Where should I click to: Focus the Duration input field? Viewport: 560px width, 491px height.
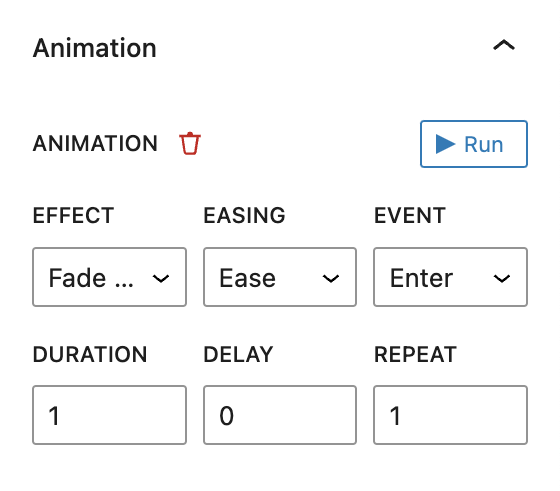pyautogui.click(x=109, y=415)
